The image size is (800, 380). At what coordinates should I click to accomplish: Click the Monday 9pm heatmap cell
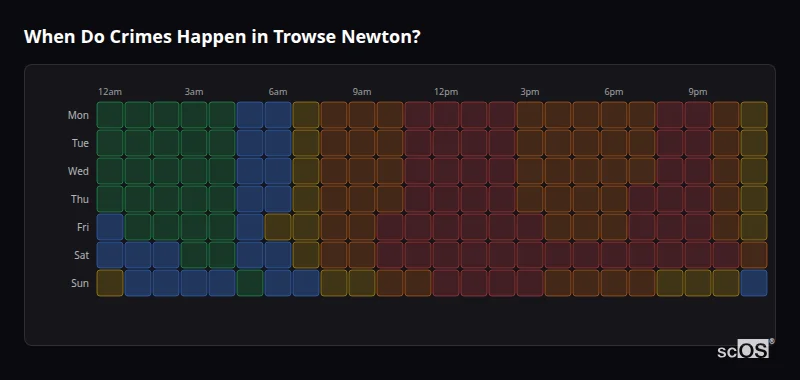pos(698,115)
